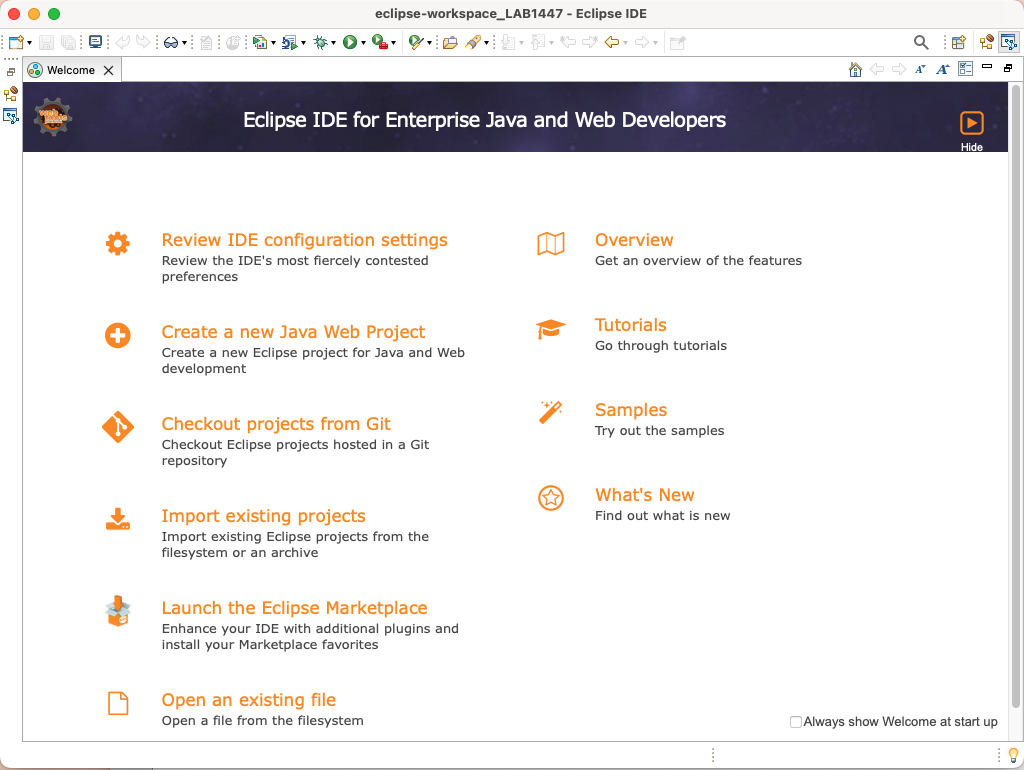
Task: Click the glasses toolbar icon
Action: coord(171,43)
